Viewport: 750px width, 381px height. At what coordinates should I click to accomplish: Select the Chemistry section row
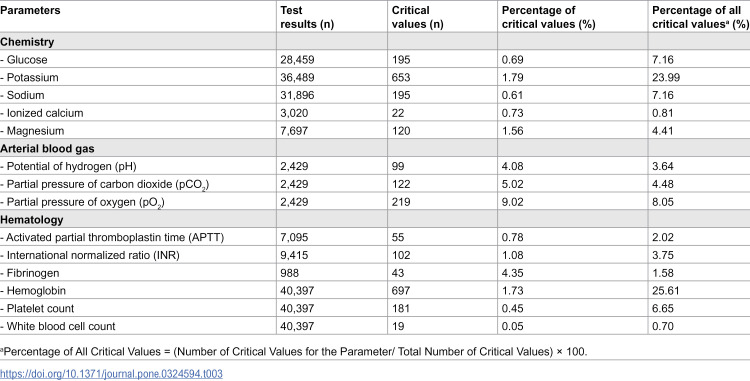[x=375, y=42]
